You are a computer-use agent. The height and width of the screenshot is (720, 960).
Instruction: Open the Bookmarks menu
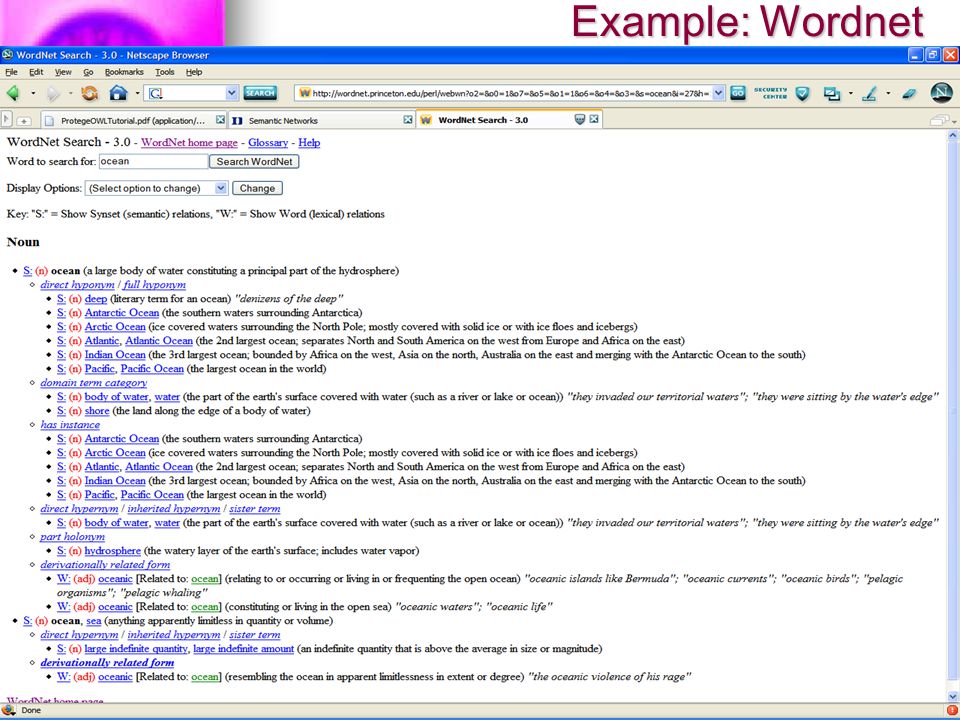click(x=124, y=72)
